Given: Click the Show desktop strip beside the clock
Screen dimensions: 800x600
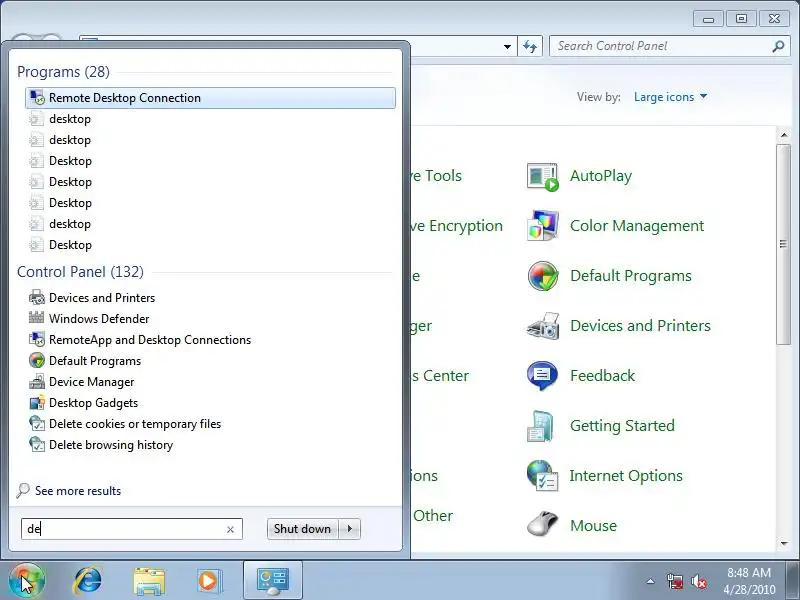Looking at the screenshot, I should coord(794,581).
